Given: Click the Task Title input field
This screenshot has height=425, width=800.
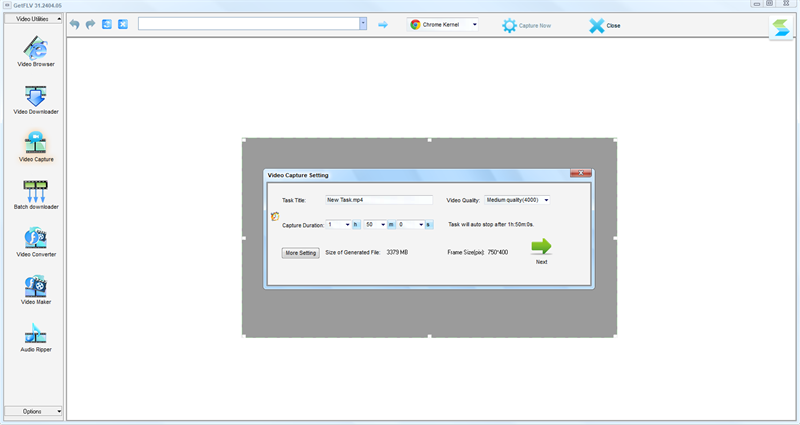Looking at the screenshot, I should 379,200.
